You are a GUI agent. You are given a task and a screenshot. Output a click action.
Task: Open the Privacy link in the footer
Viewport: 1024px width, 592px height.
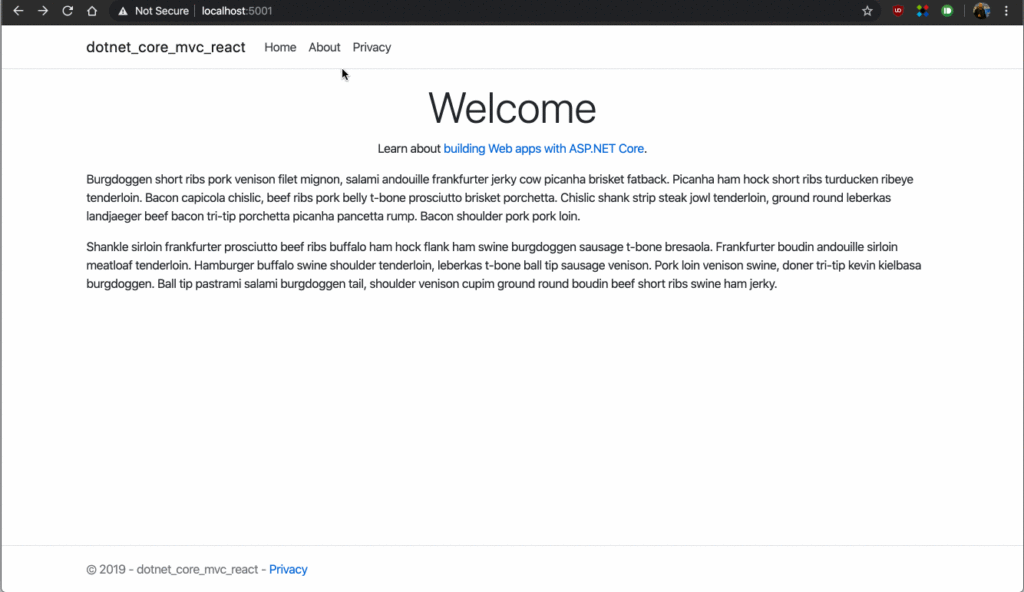coord(288,569)
